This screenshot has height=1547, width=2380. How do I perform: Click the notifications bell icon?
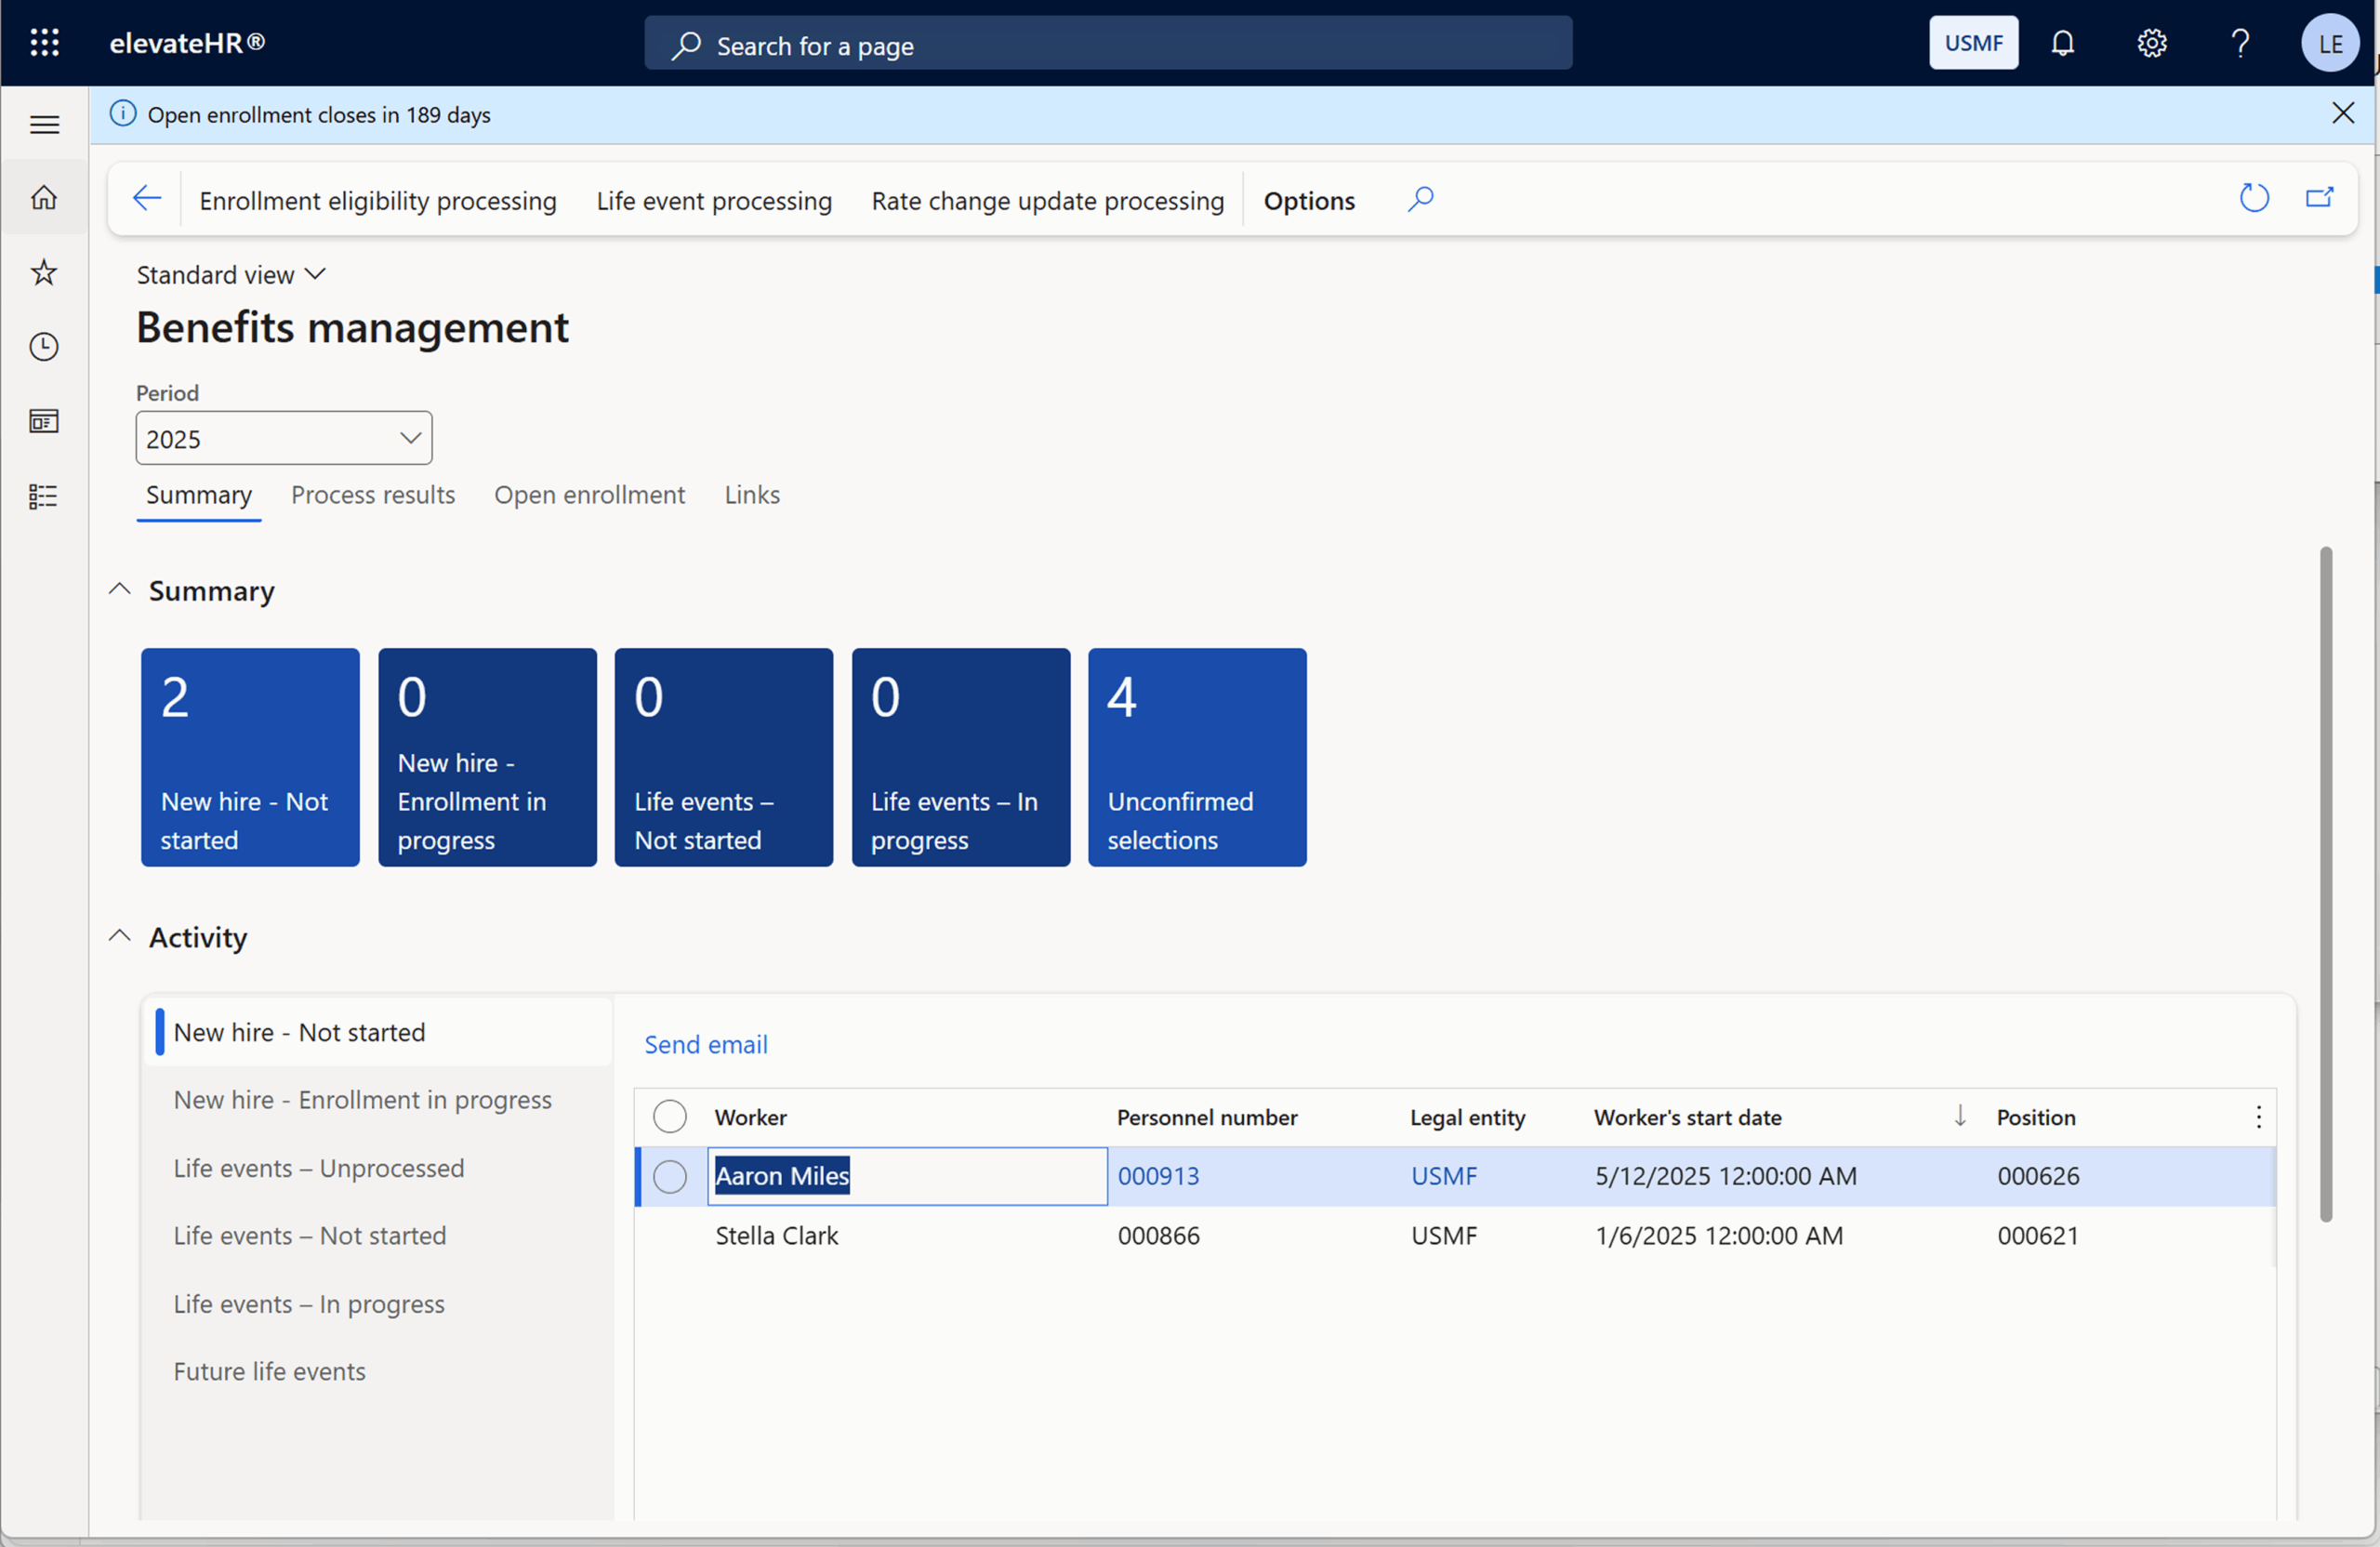(2062, 43)
